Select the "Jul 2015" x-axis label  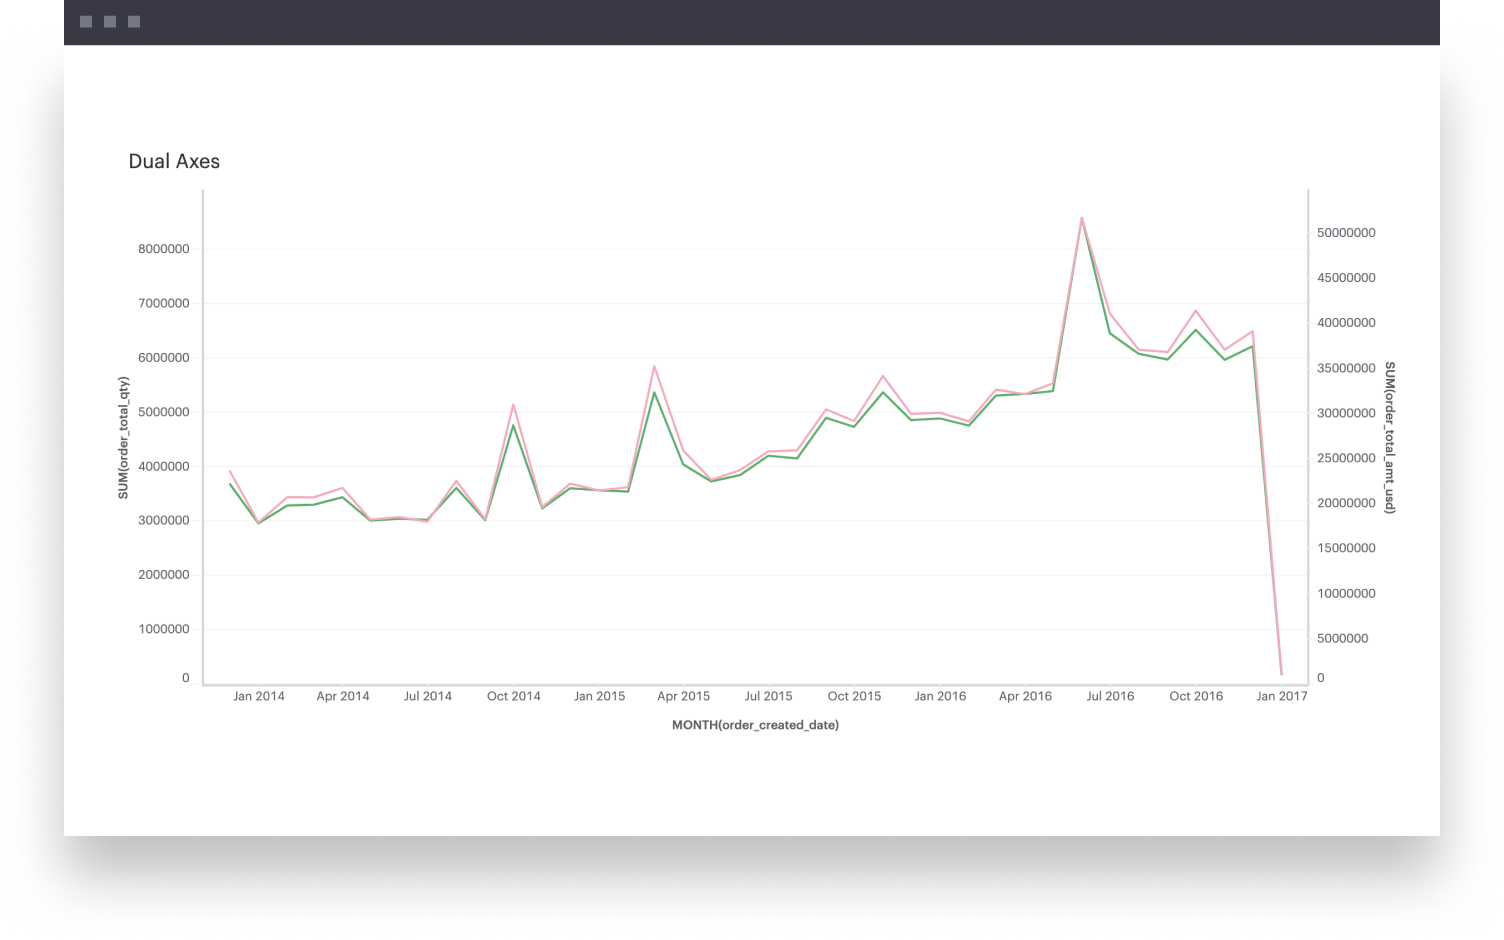pos(768,696)
